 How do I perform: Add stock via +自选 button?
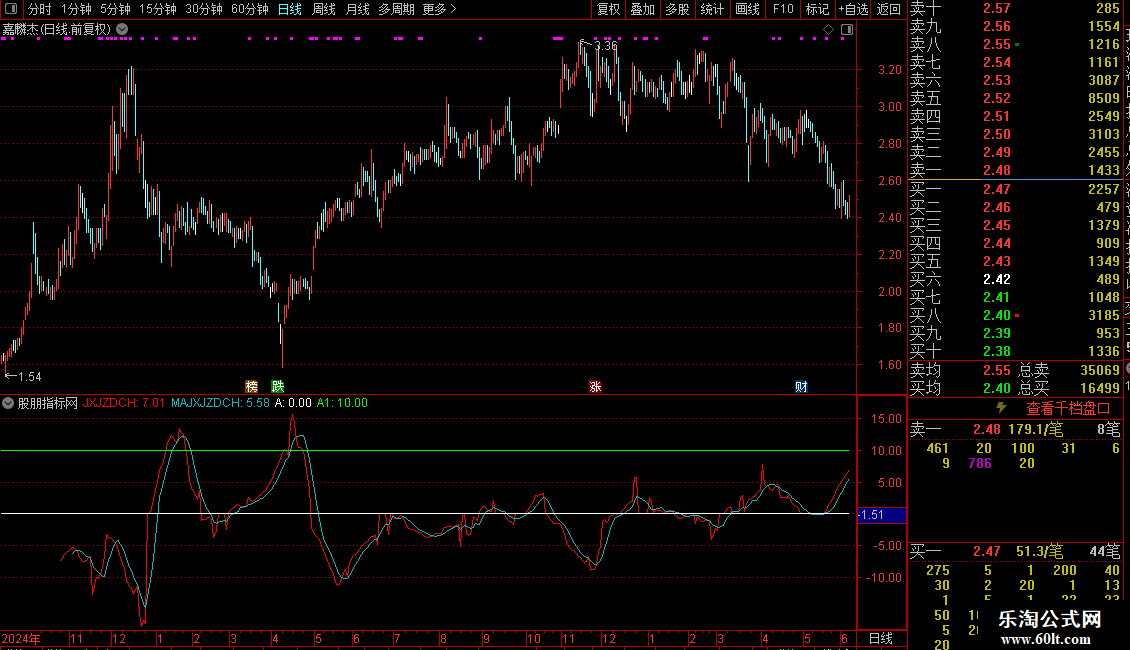(x=854, y=9)
